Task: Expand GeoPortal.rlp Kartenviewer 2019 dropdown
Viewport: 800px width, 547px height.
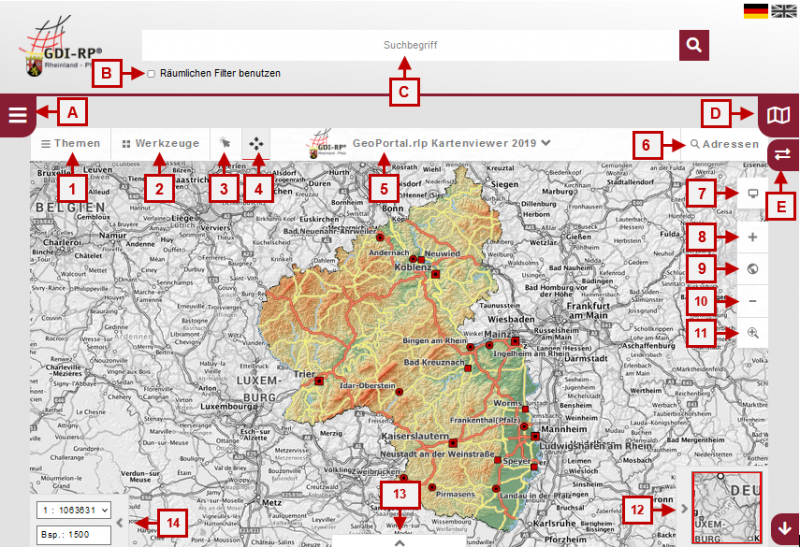Action: [x=452, y=143]
